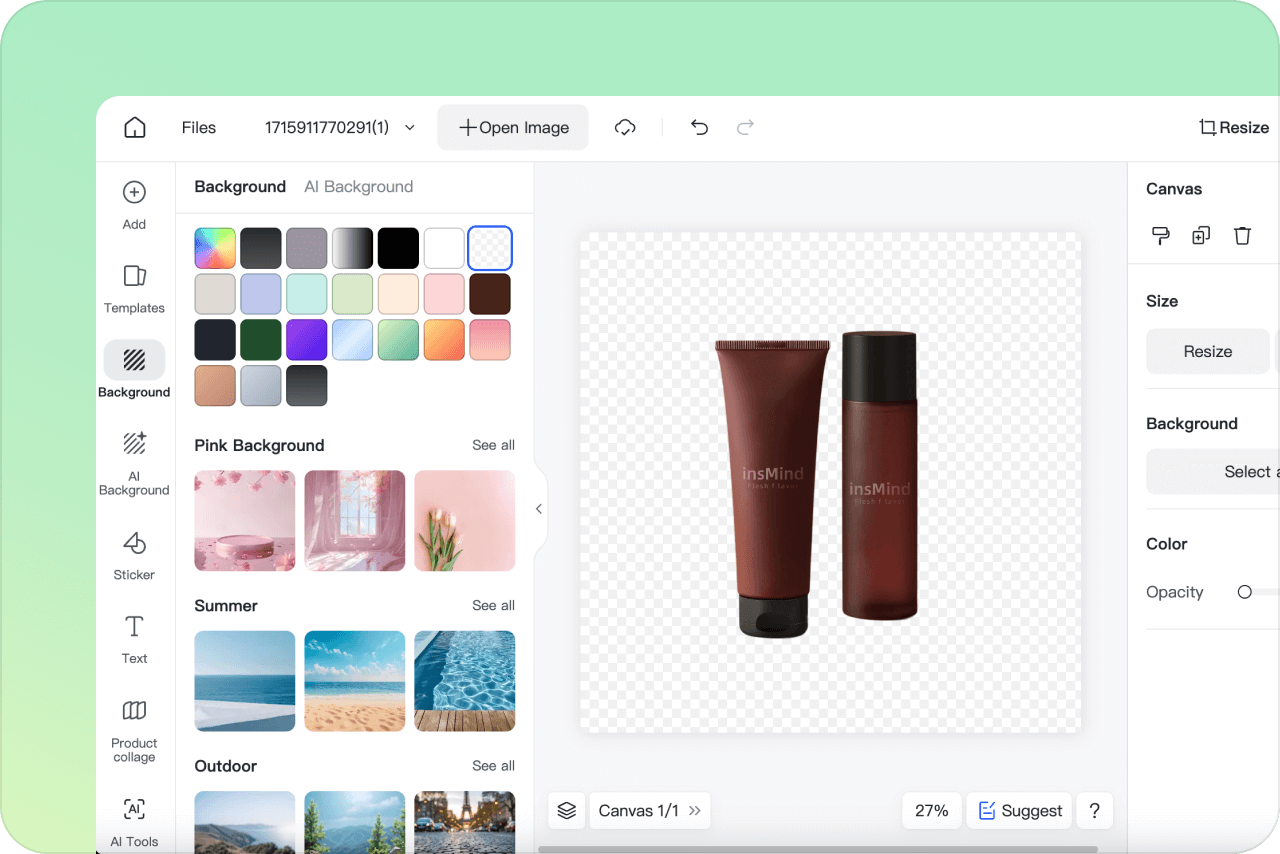Screen dimensions: 1280x854
Task: Delete the canvas with trash icon
Action: click(x=1242, y=235)
